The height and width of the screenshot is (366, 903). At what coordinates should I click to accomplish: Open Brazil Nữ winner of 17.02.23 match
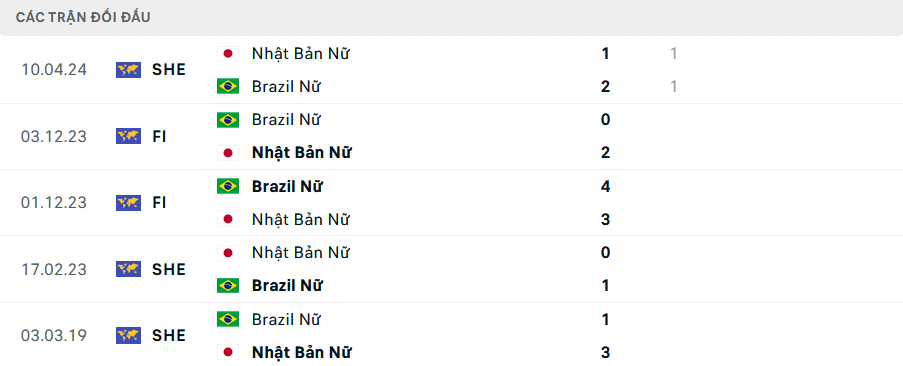(287, 285)
